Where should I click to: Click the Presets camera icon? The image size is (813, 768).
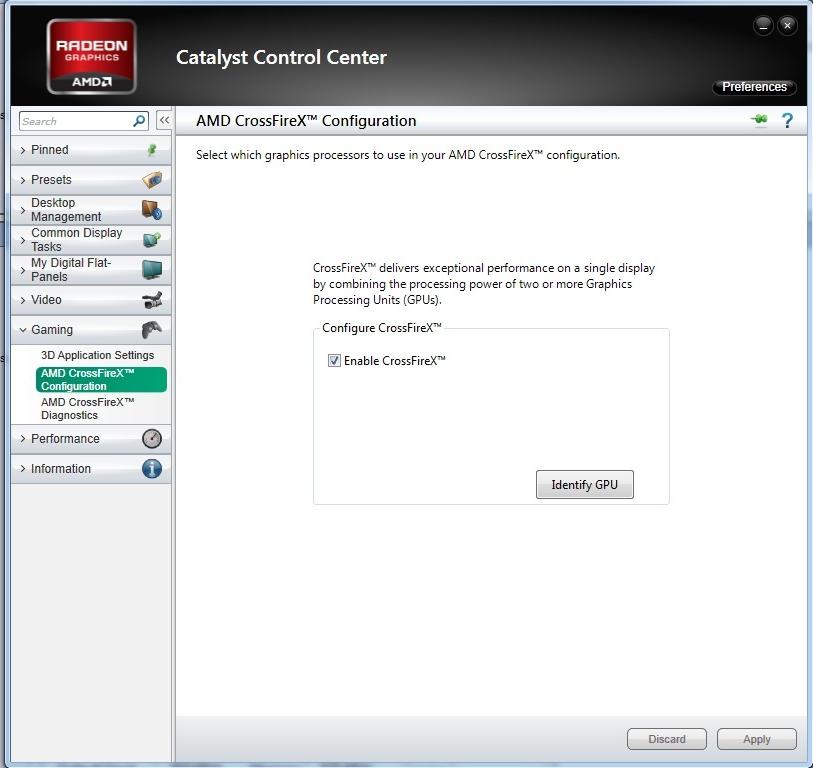[152, 179]
